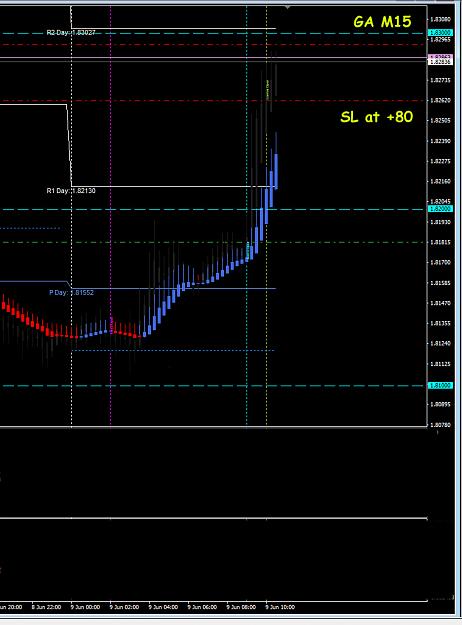Click the 1.81355 price axis value
The image size is (462, 625).
click(x=441, y=323)
